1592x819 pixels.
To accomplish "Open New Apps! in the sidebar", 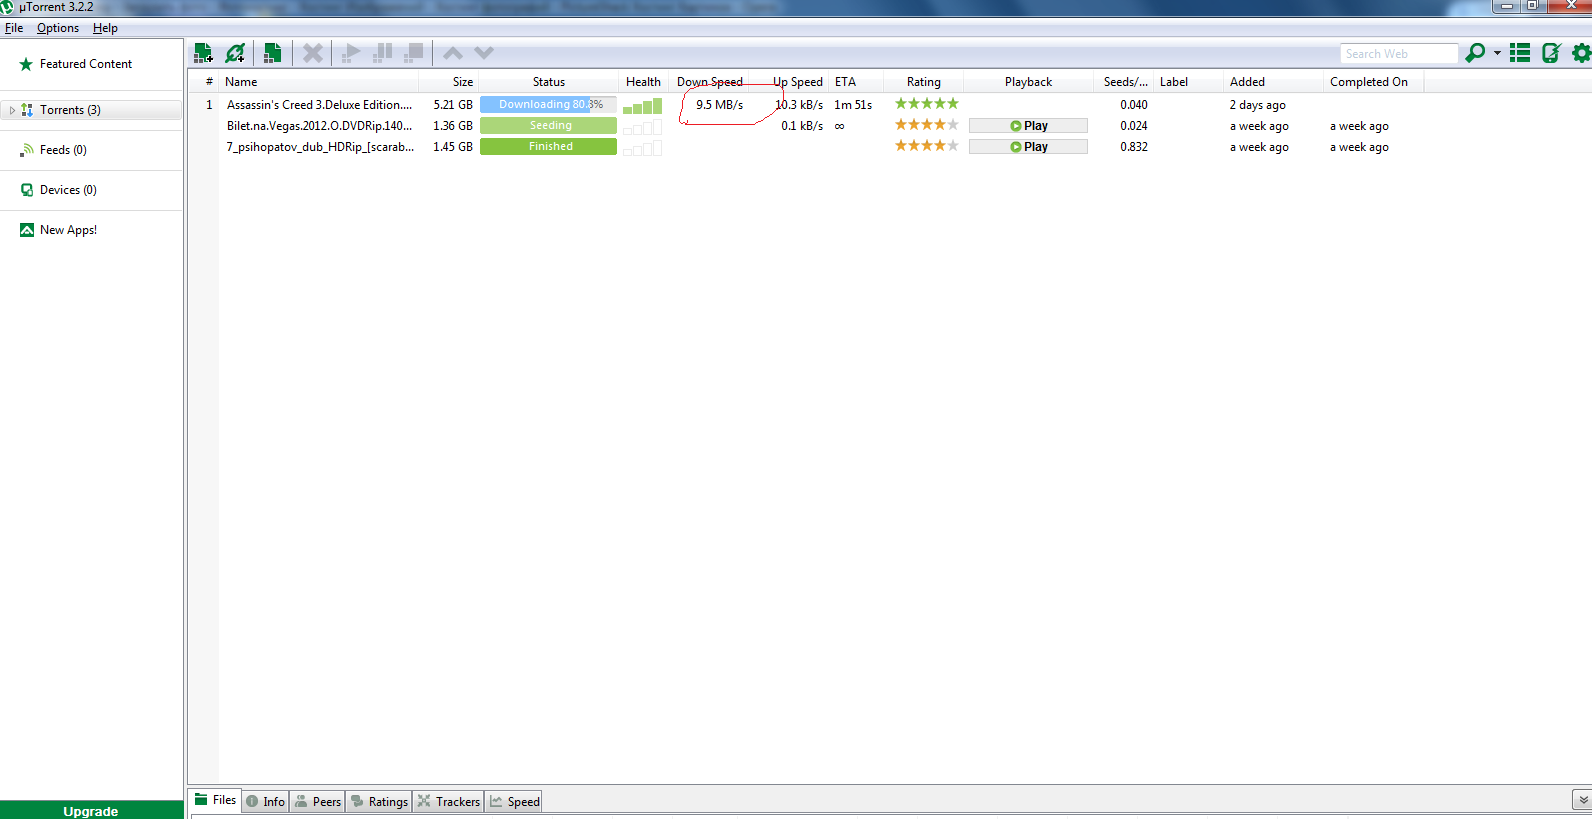I will (x=68, y=230).
